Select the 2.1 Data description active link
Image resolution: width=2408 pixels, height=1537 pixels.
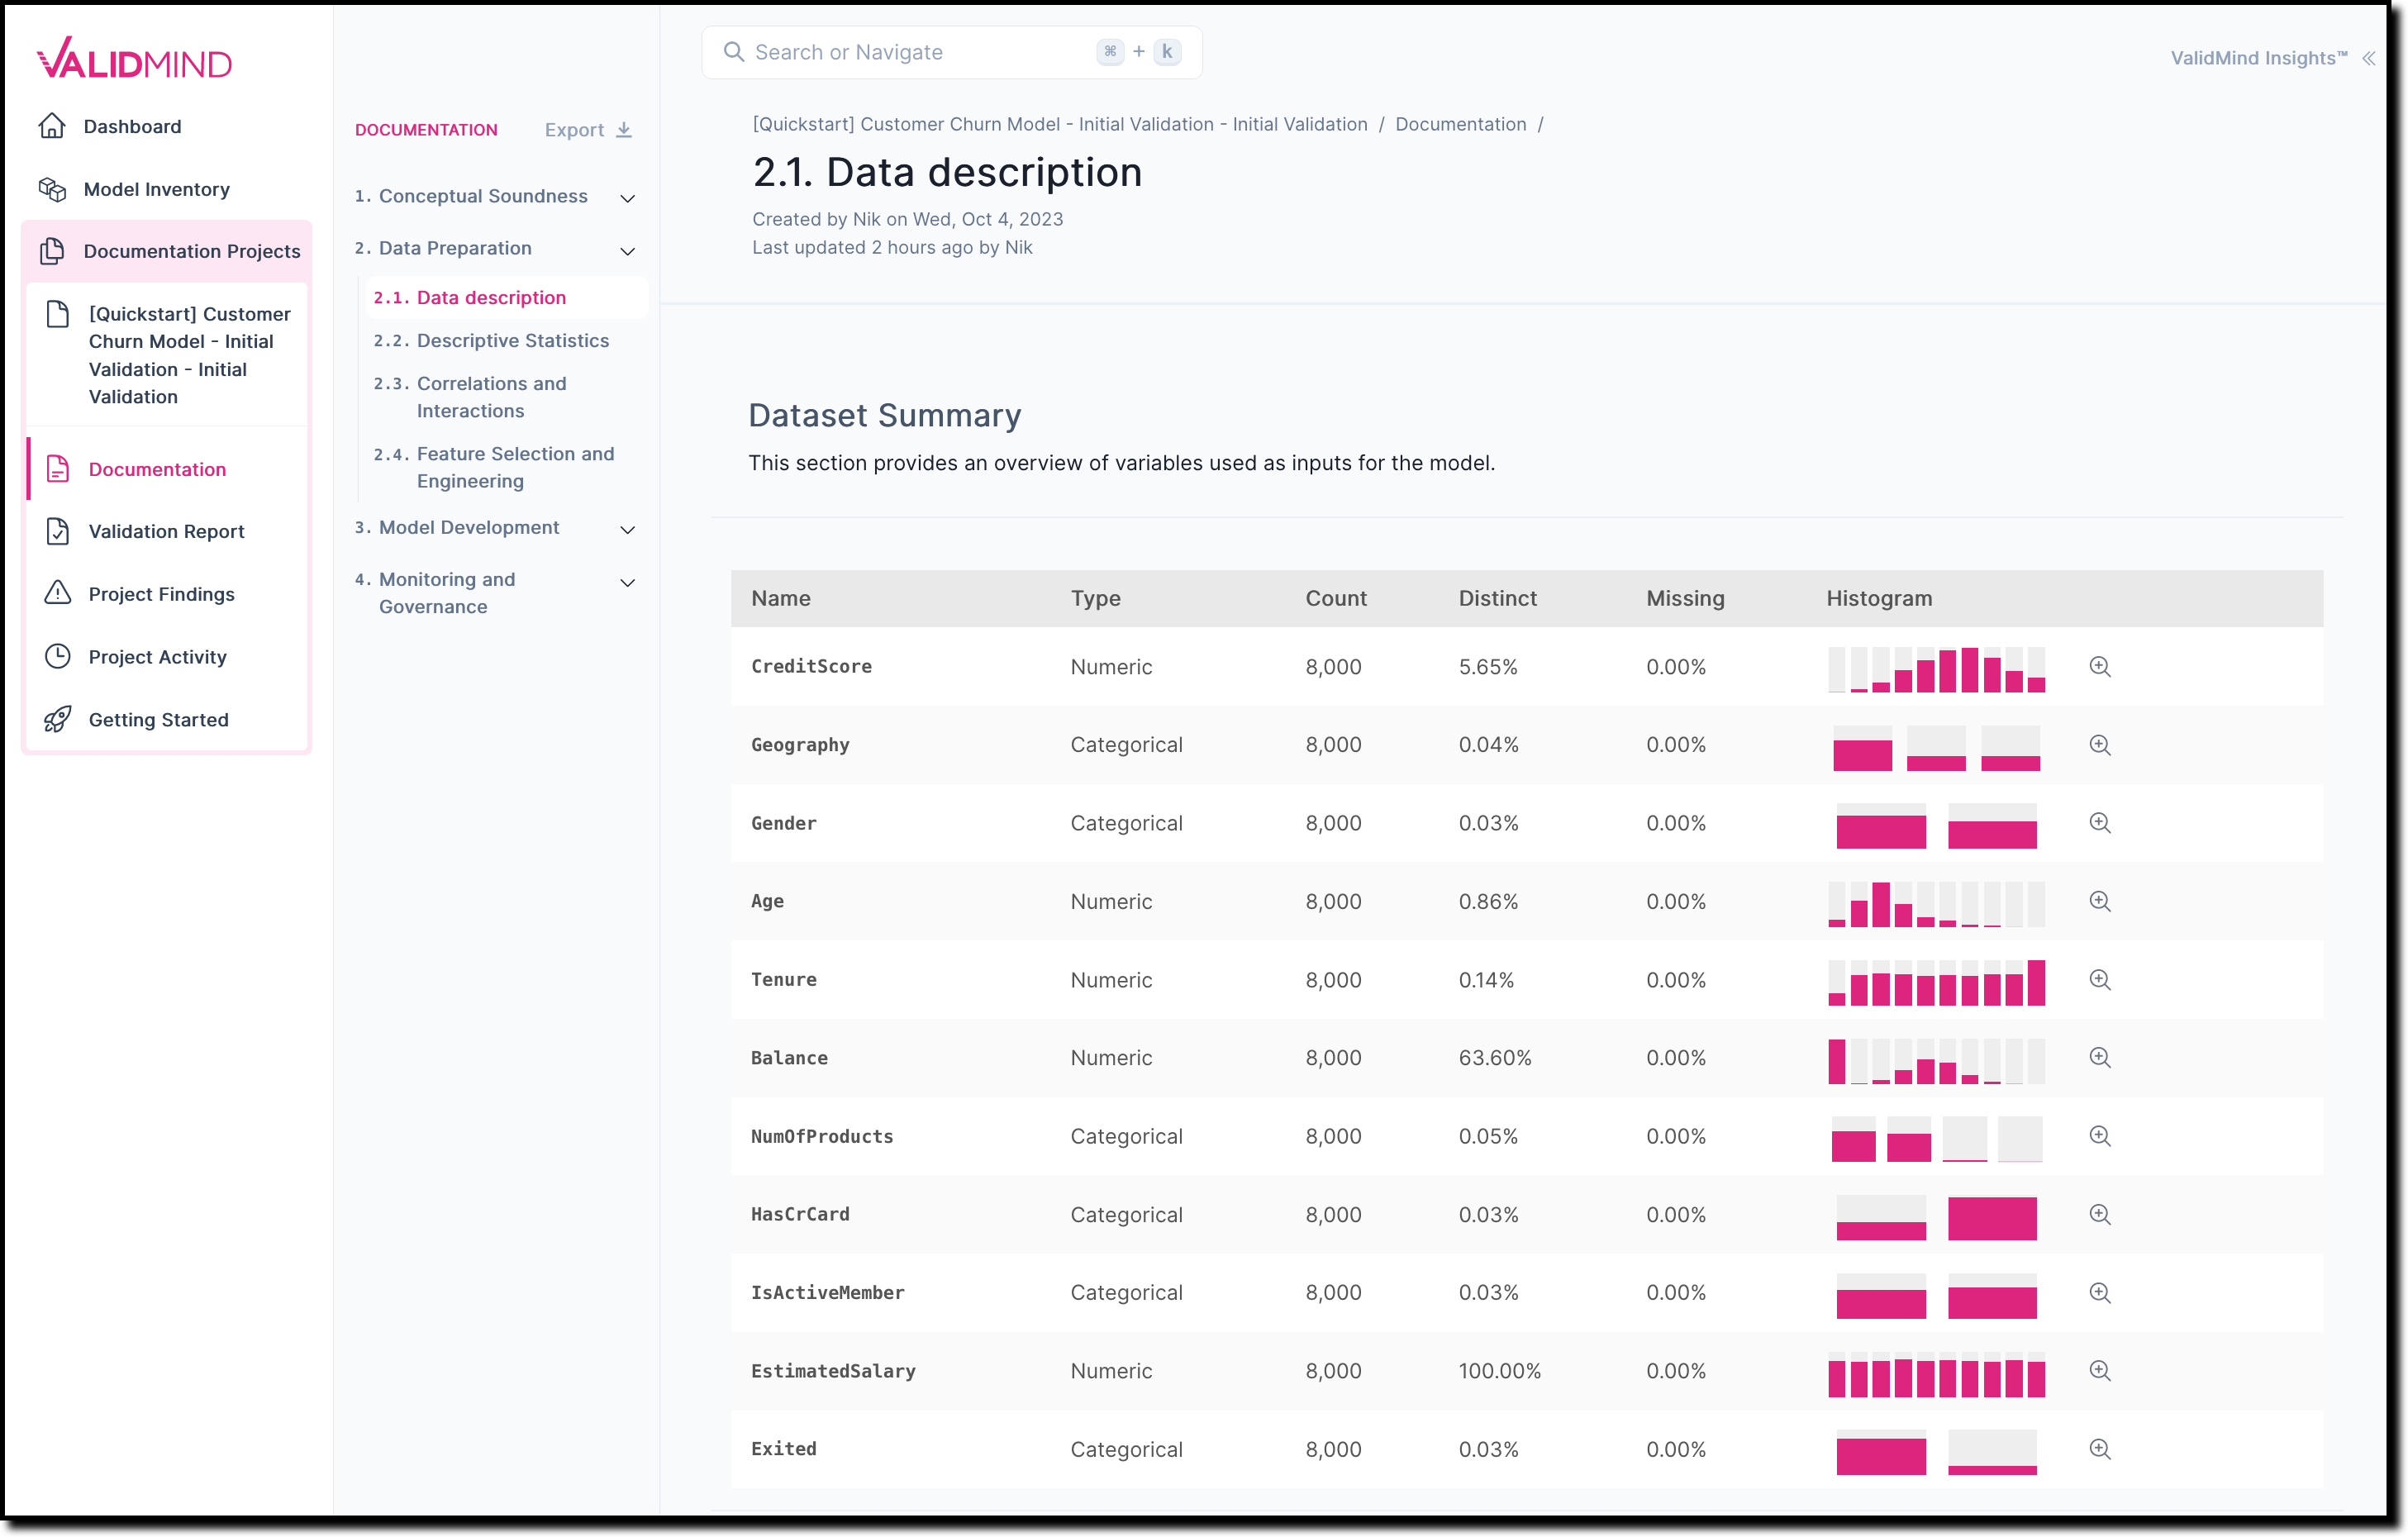(x=472, y=298)
